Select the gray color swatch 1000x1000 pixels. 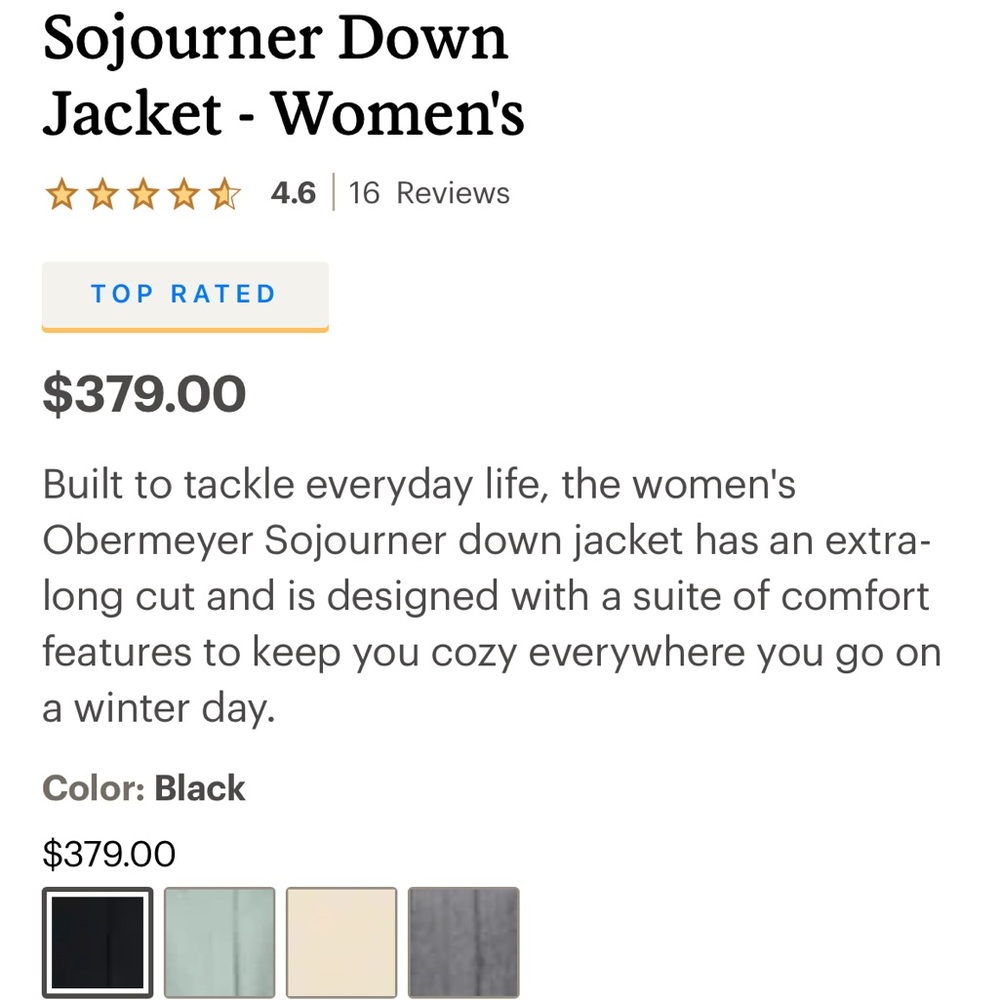point(463,942)
